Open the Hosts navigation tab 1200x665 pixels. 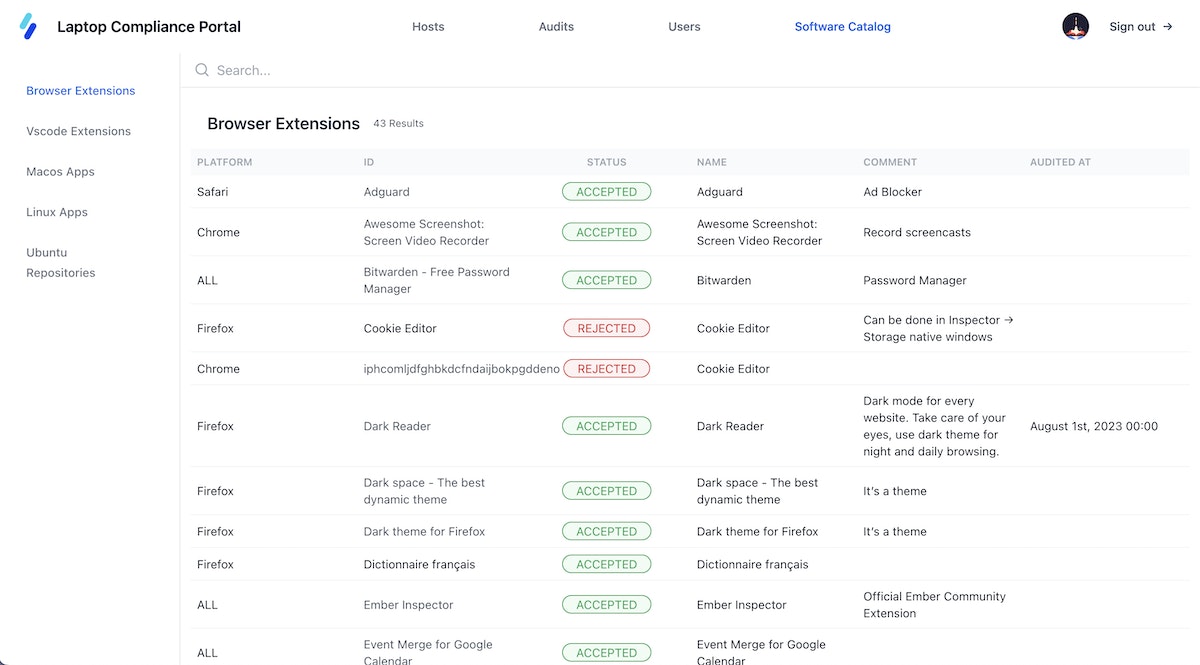(x=428, y=27)
